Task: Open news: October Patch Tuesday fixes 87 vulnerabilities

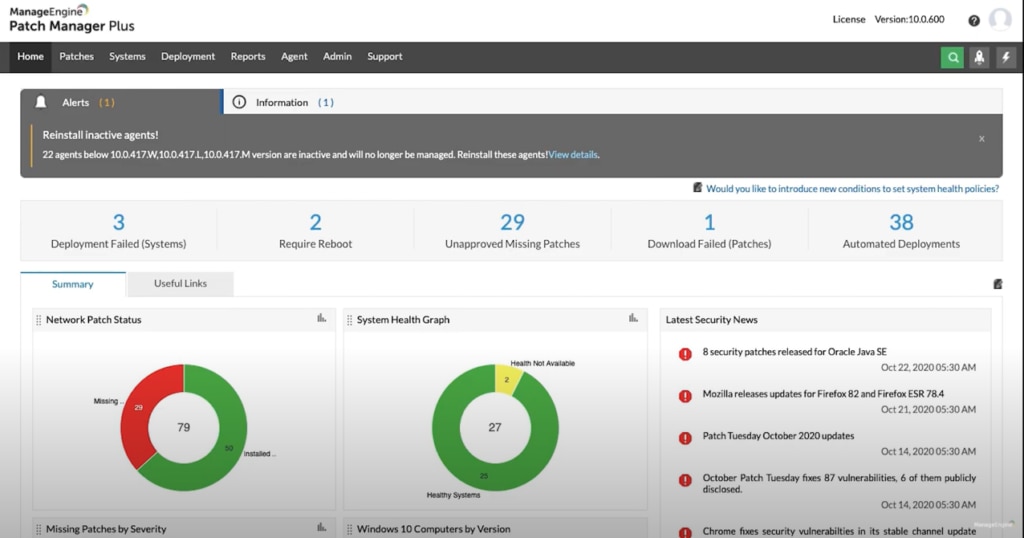Action: [839, 483]
